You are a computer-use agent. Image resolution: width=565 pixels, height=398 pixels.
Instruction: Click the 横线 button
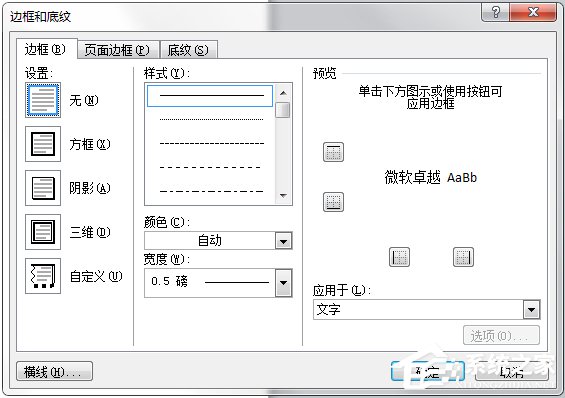[x=54, y=371]
